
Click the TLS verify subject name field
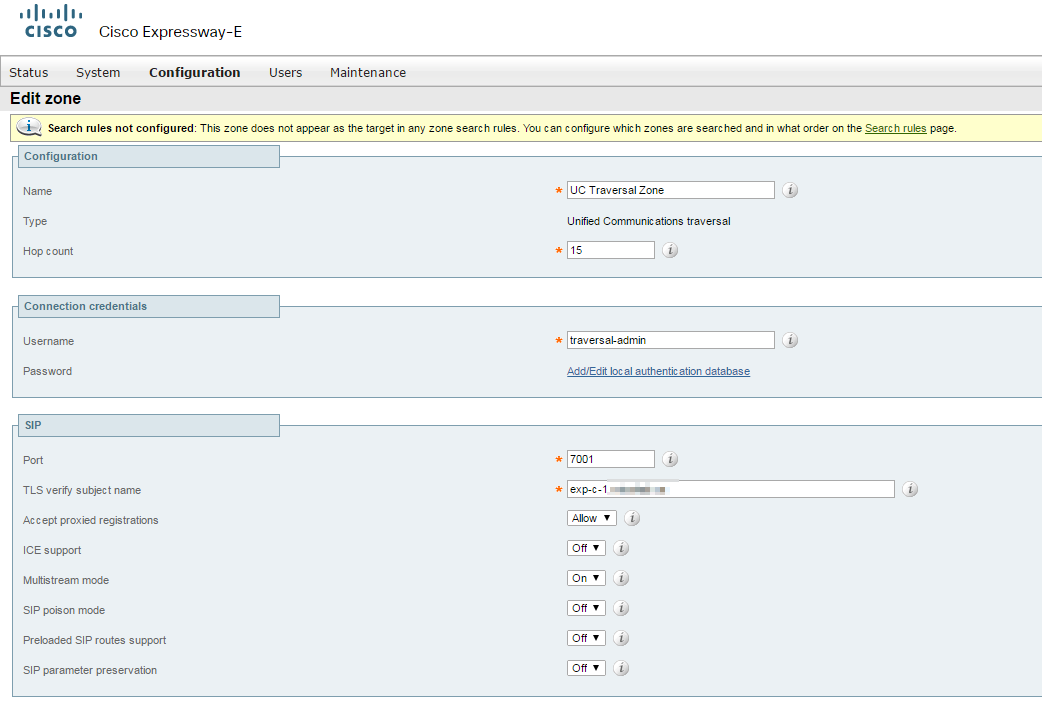730,489
